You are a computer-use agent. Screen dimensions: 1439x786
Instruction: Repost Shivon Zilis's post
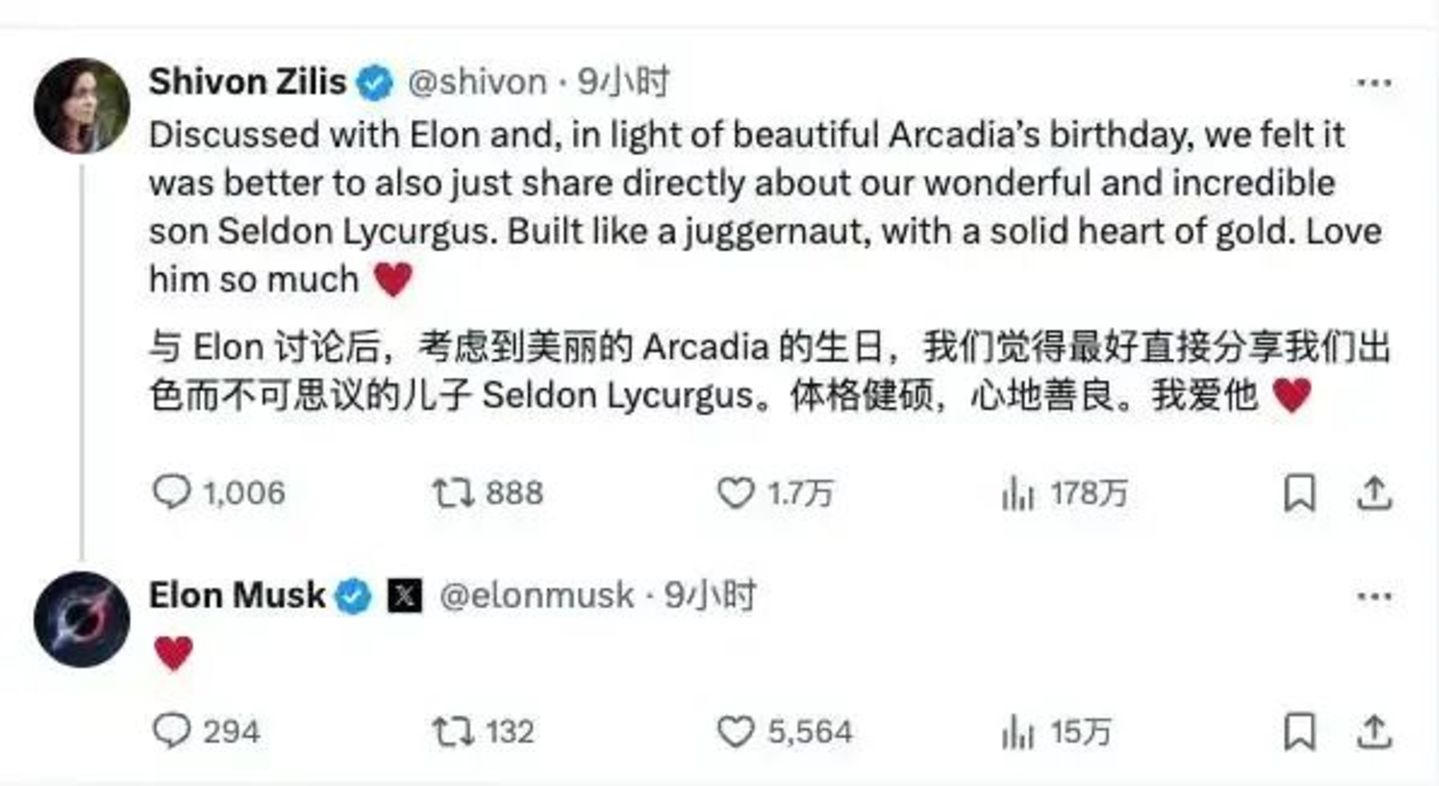coord(451,492)
